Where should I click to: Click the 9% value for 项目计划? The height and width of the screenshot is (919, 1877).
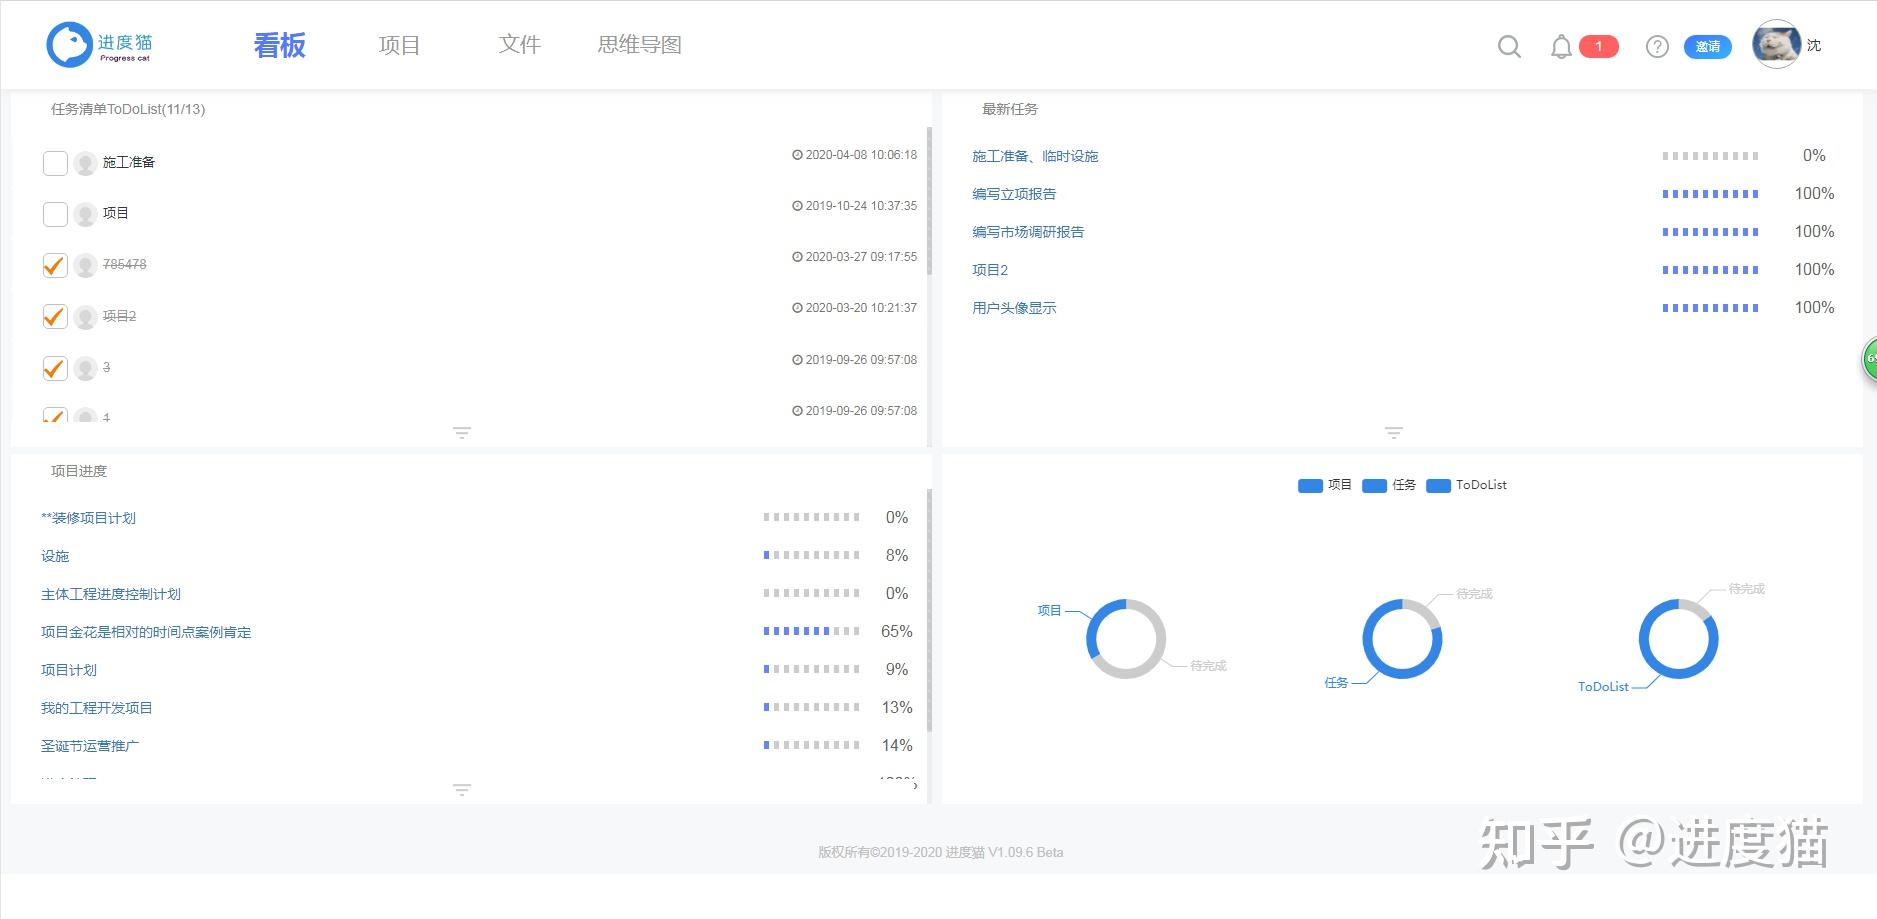(897, 670)
